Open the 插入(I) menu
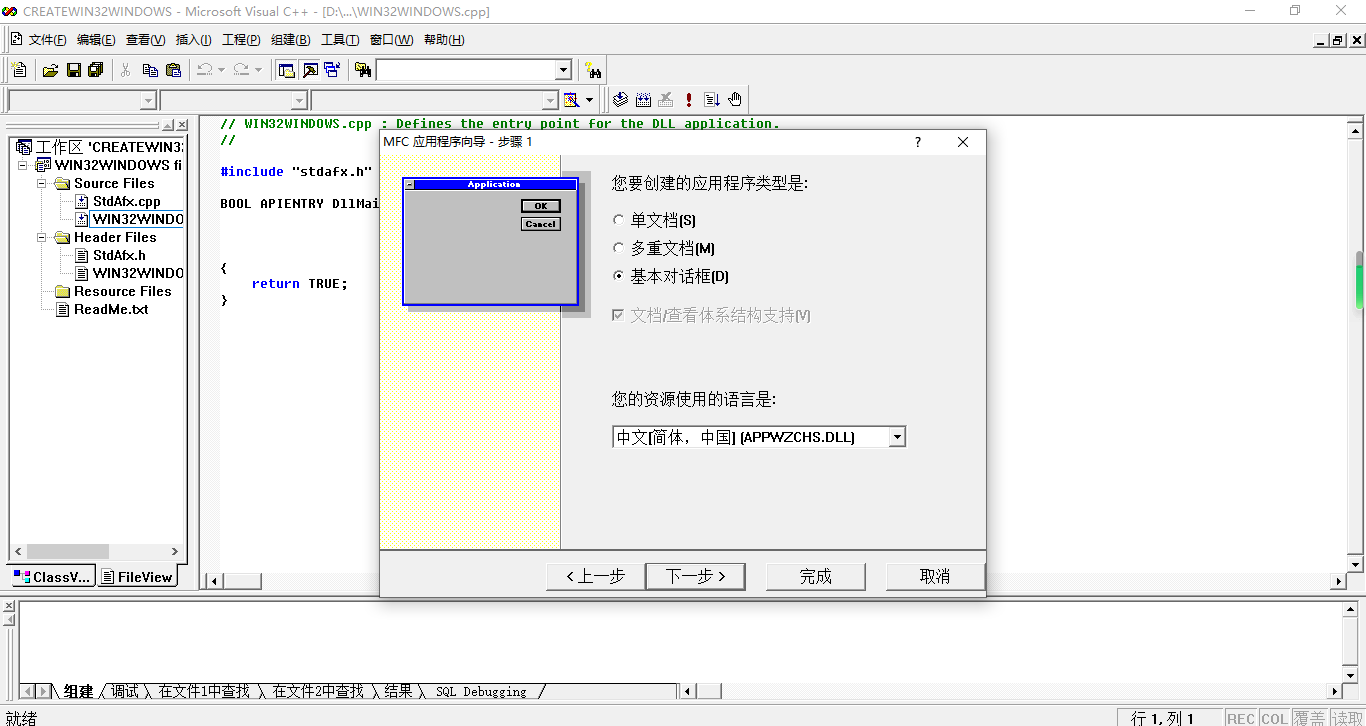Image resolution: width=1366 pixels, height=726 pixels. tap(193, 40)
